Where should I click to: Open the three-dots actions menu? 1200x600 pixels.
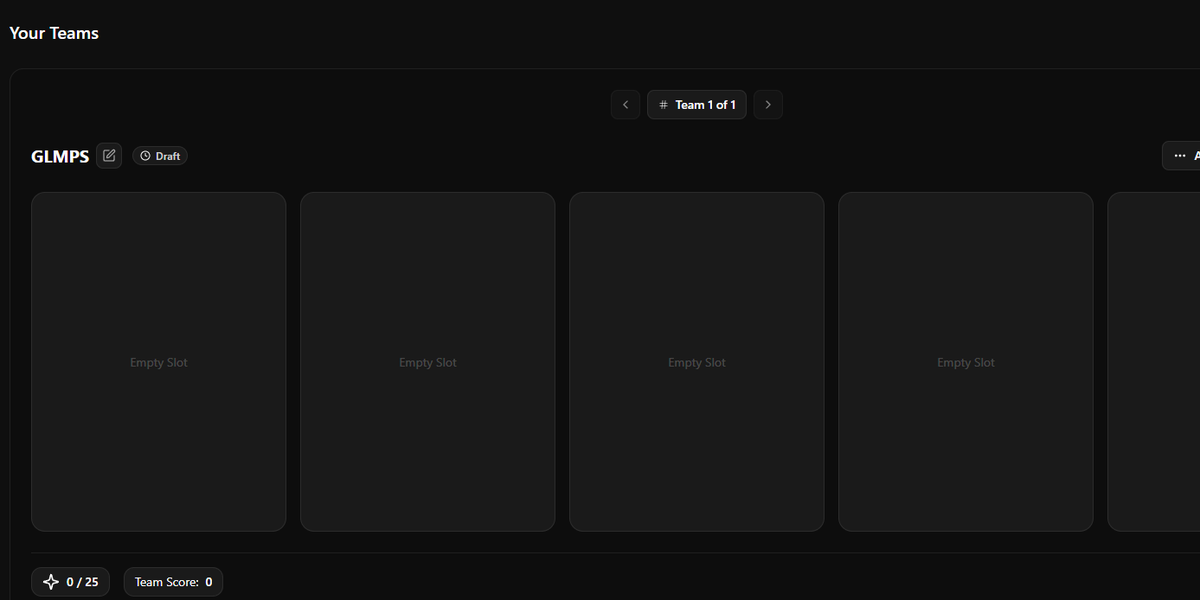click(1182, 156)
